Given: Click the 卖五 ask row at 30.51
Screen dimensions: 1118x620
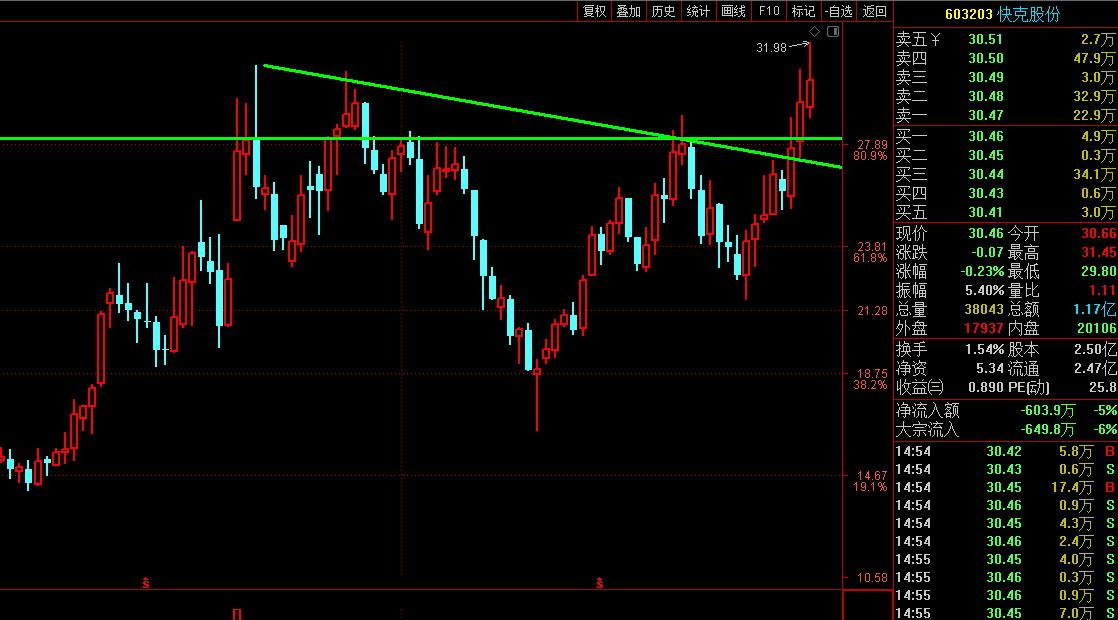Looking at the screenshot, I should [x=1005, y=39].
